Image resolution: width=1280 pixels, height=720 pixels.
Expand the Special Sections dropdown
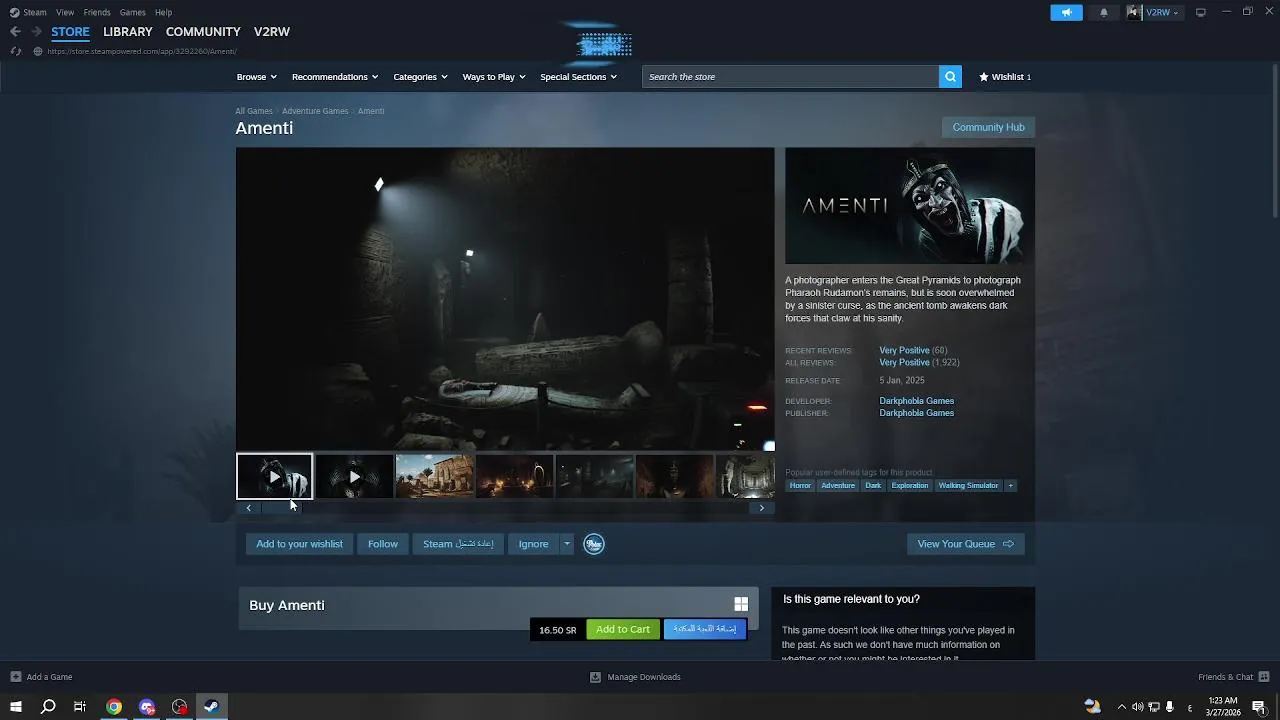coord(578,77)
